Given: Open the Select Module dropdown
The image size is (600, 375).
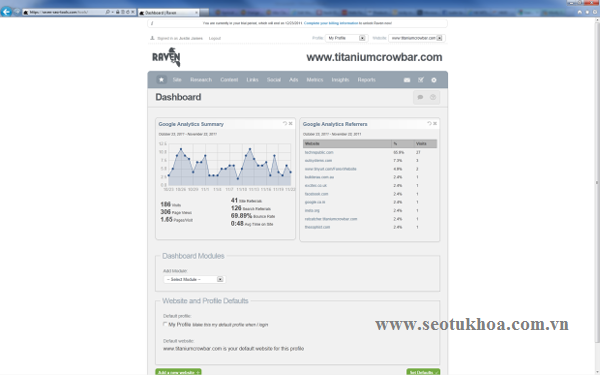Looking at the screenshot, I should [194, 279].
